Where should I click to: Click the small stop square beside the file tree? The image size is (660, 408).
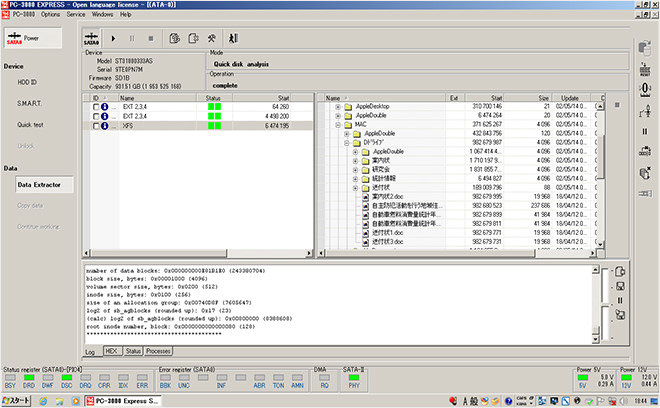[x=617, y=105]
